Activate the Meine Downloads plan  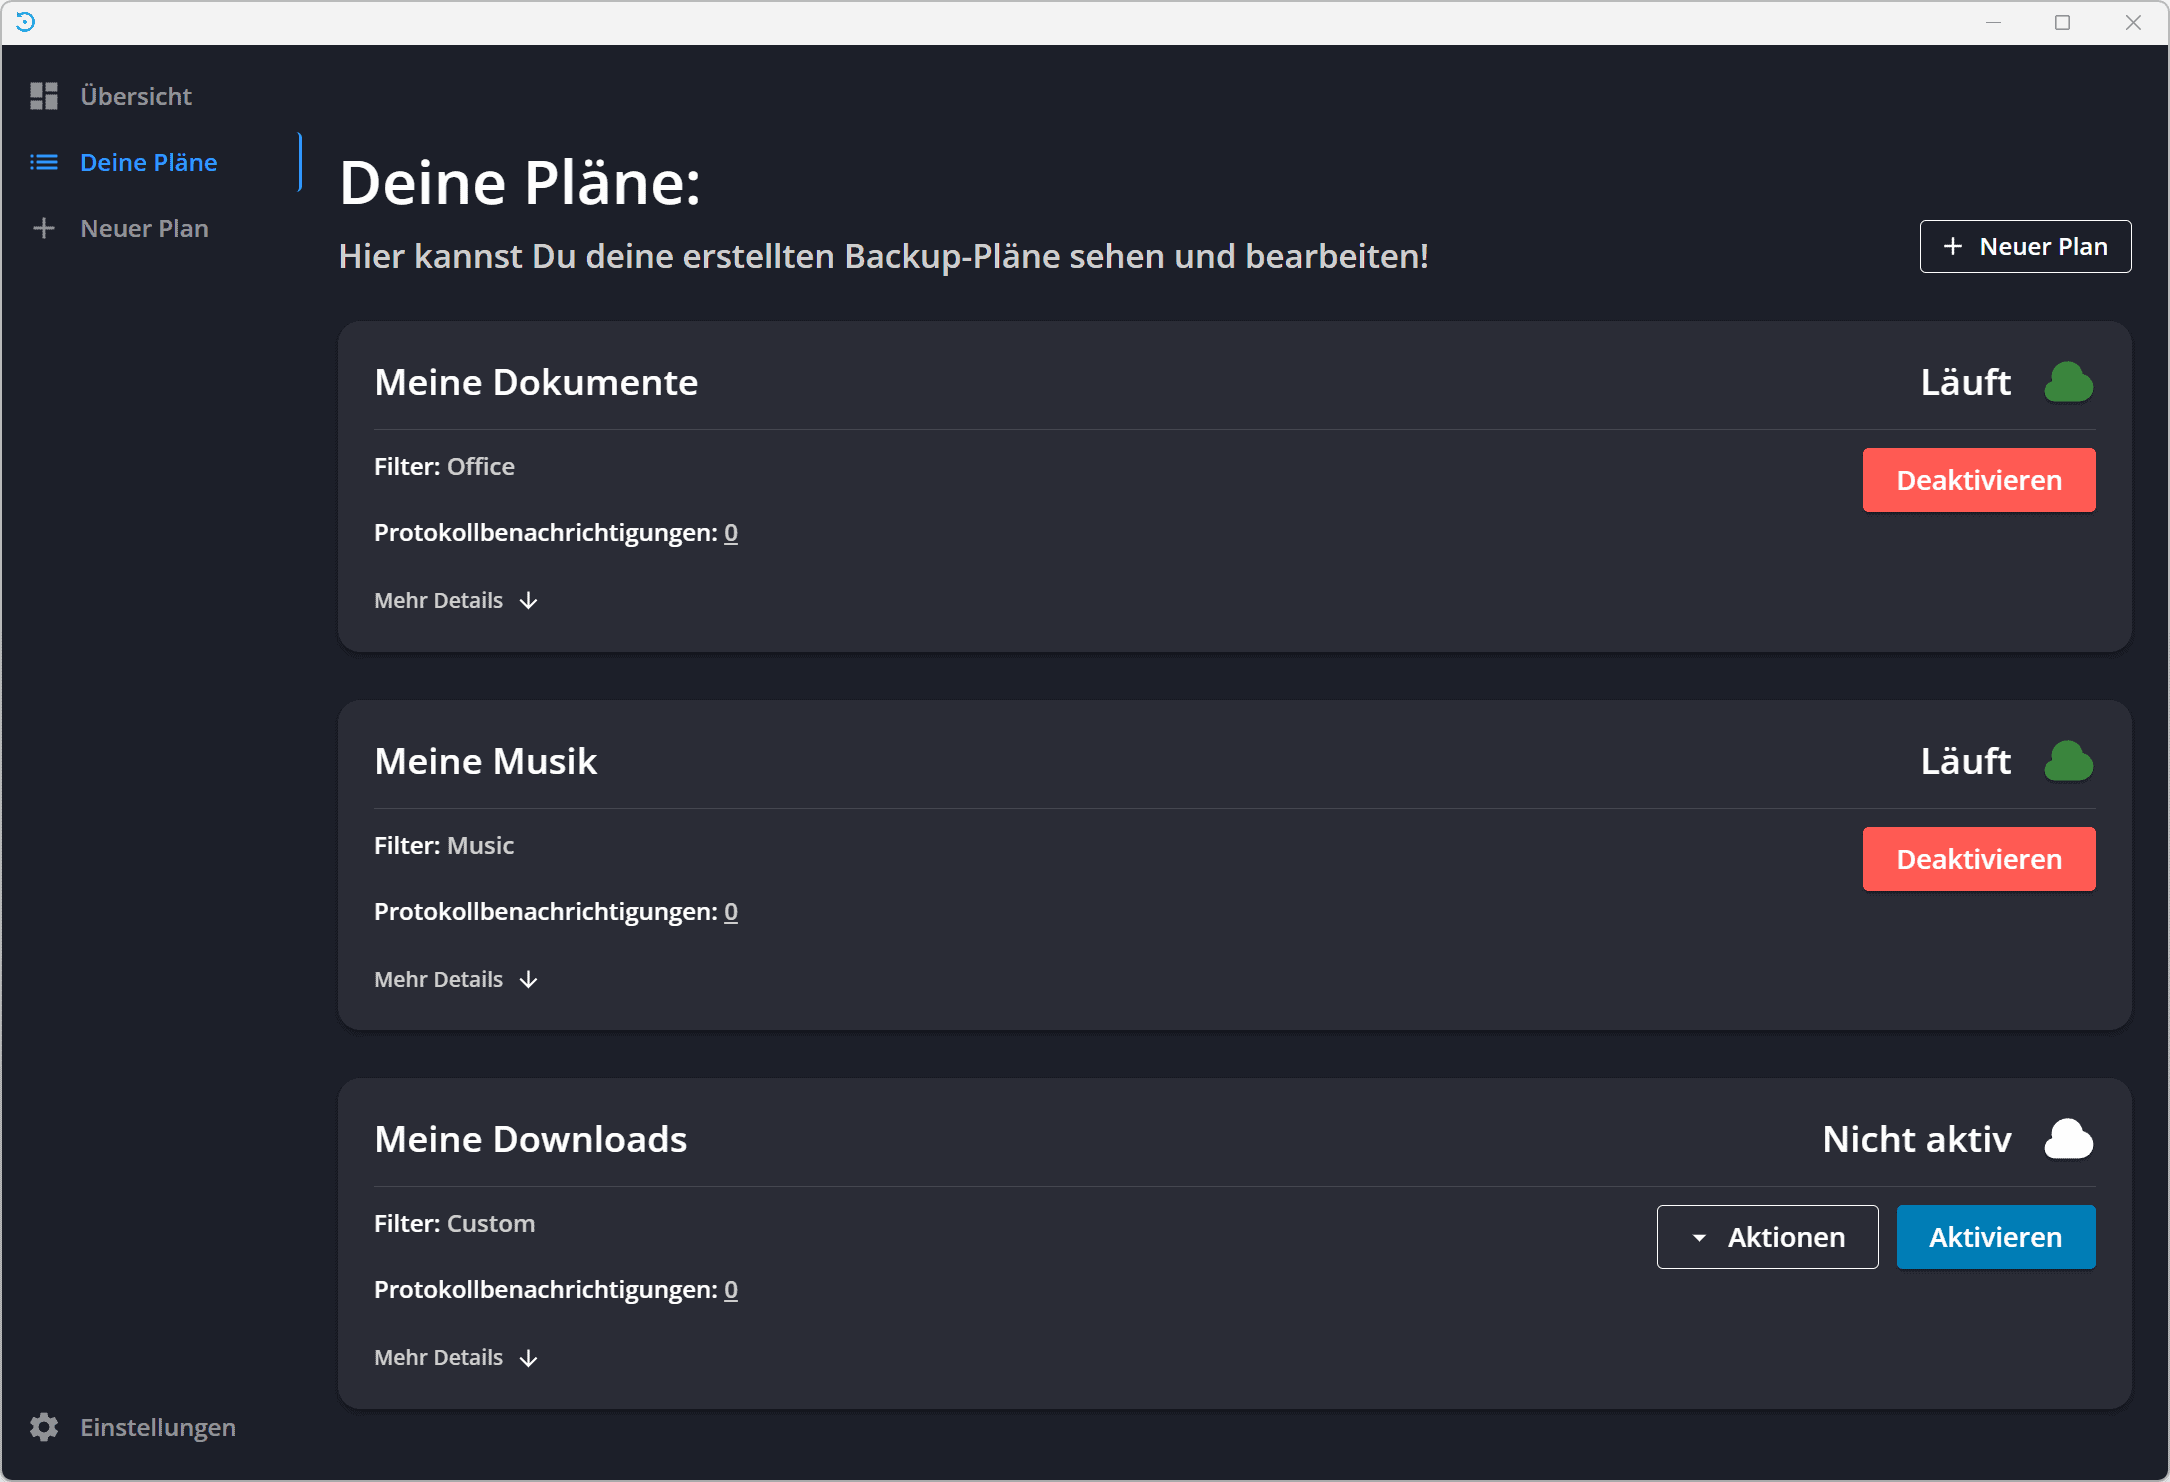[x=1995, y=1237]
